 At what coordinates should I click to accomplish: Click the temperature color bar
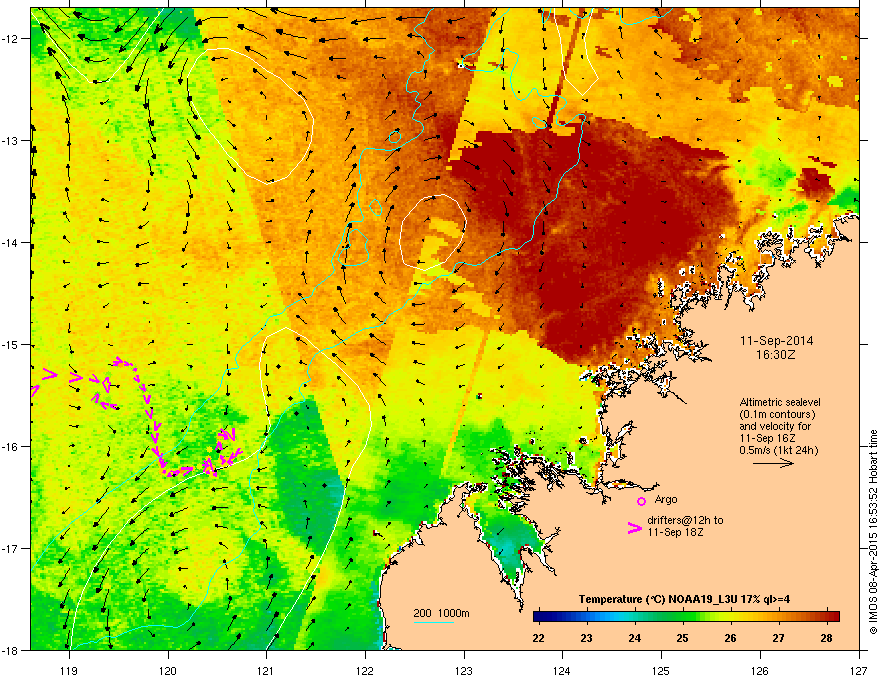tap(686, 617)
